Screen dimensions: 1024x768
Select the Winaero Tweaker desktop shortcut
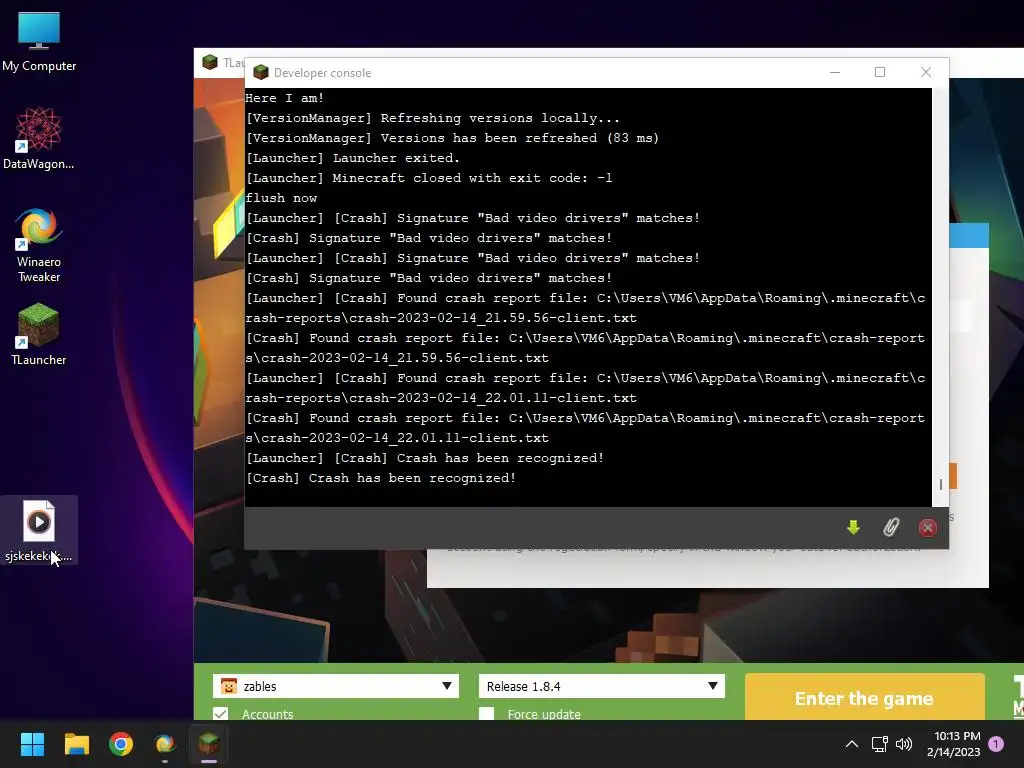[x=39, y=245]
